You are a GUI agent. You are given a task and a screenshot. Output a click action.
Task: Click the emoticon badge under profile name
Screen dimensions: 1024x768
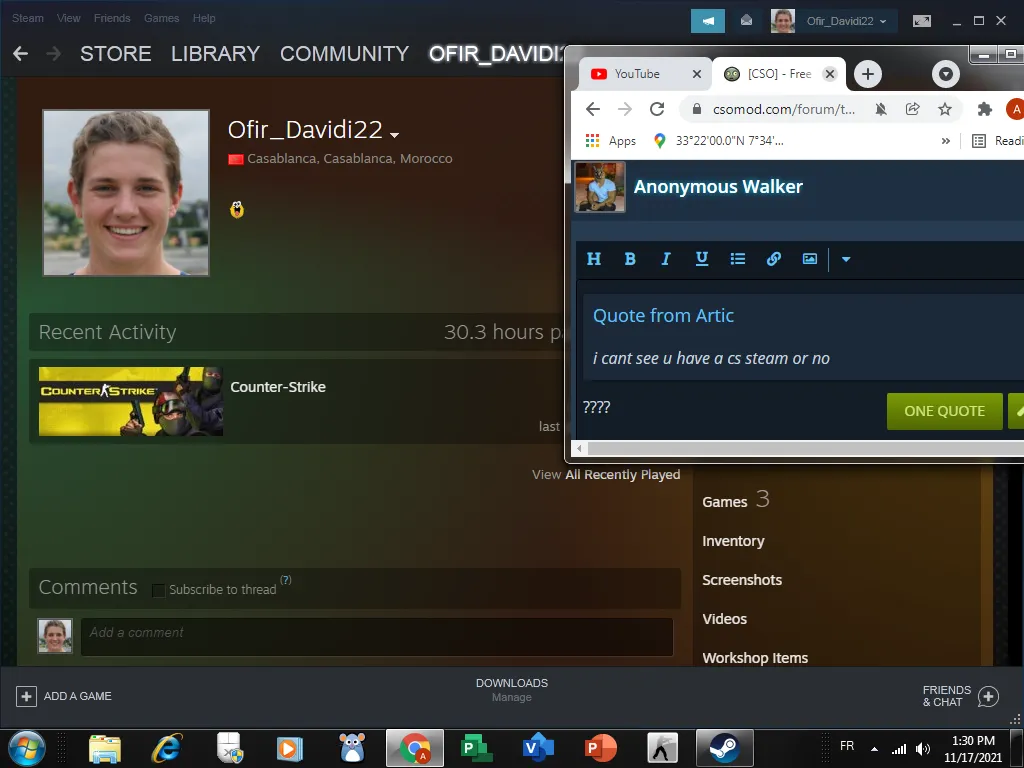[x=237, y=210]
